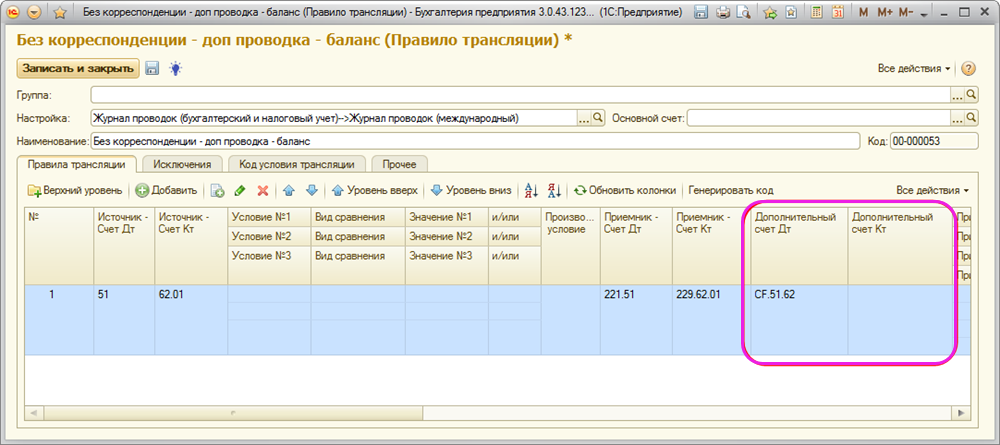Switch to the Исключения tab
1000x445 pixels.
click(181, 164)
